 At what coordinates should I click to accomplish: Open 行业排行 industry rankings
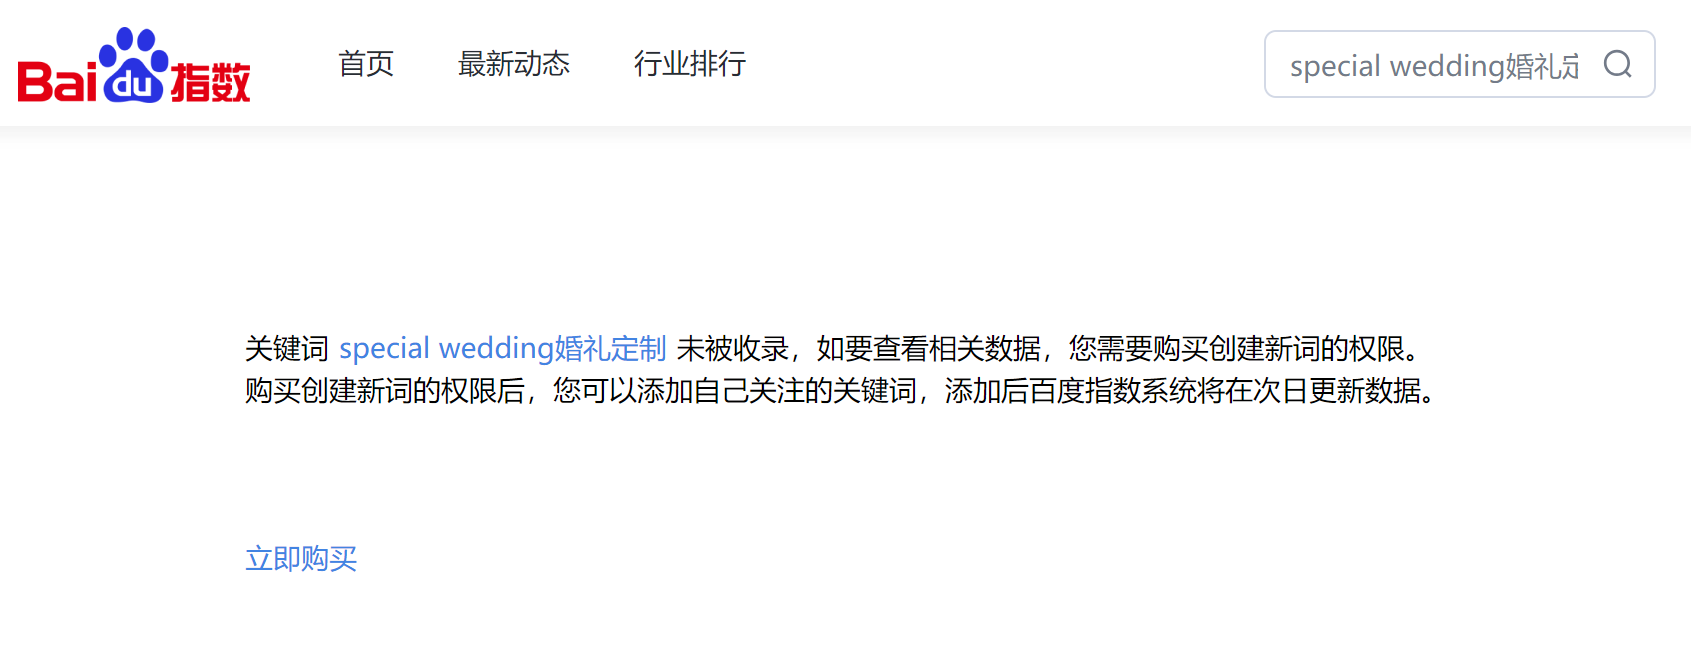click(690, 64)
